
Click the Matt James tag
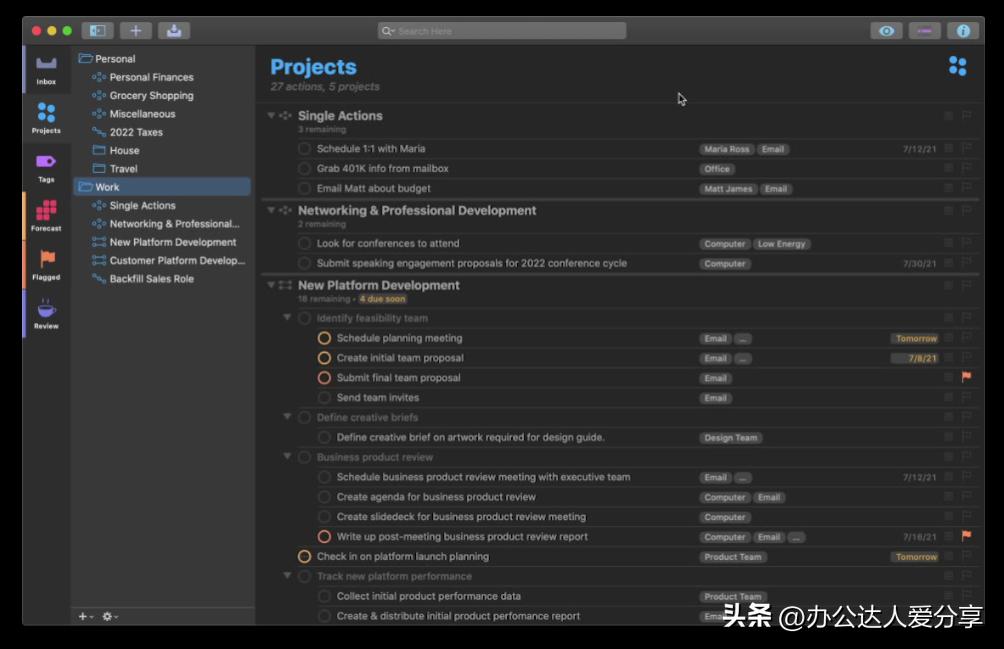pyautogui.click(x=728, y=189)
